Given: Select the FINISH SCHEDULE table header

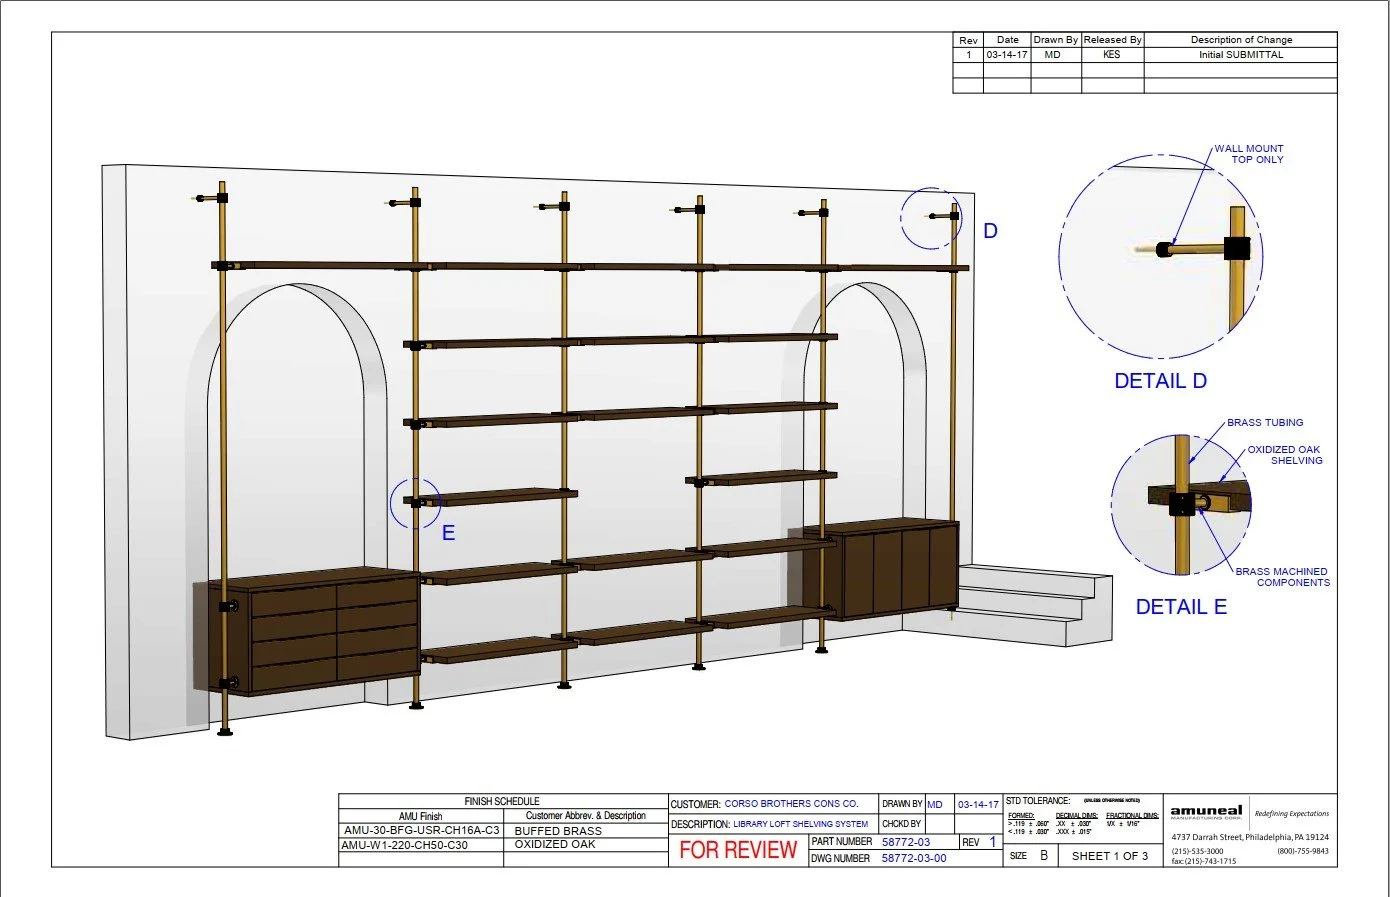Looking at the screenshot, I should (502, 801).
